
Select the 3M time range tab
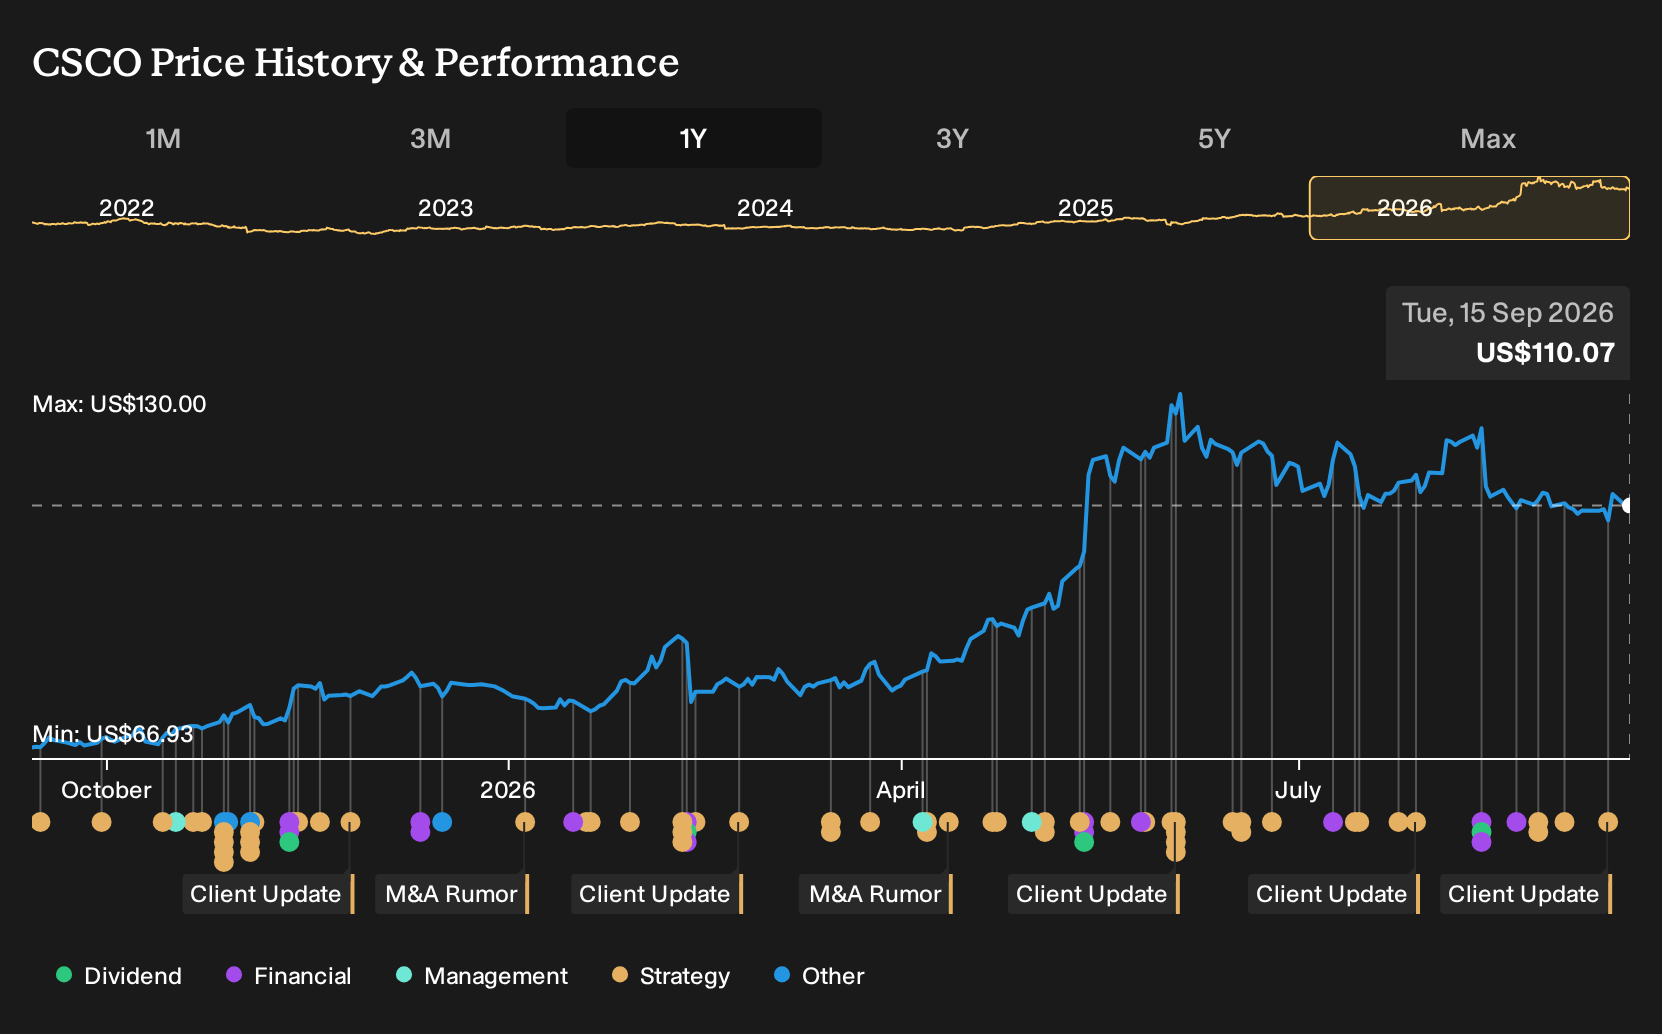[x=430, y=138]
